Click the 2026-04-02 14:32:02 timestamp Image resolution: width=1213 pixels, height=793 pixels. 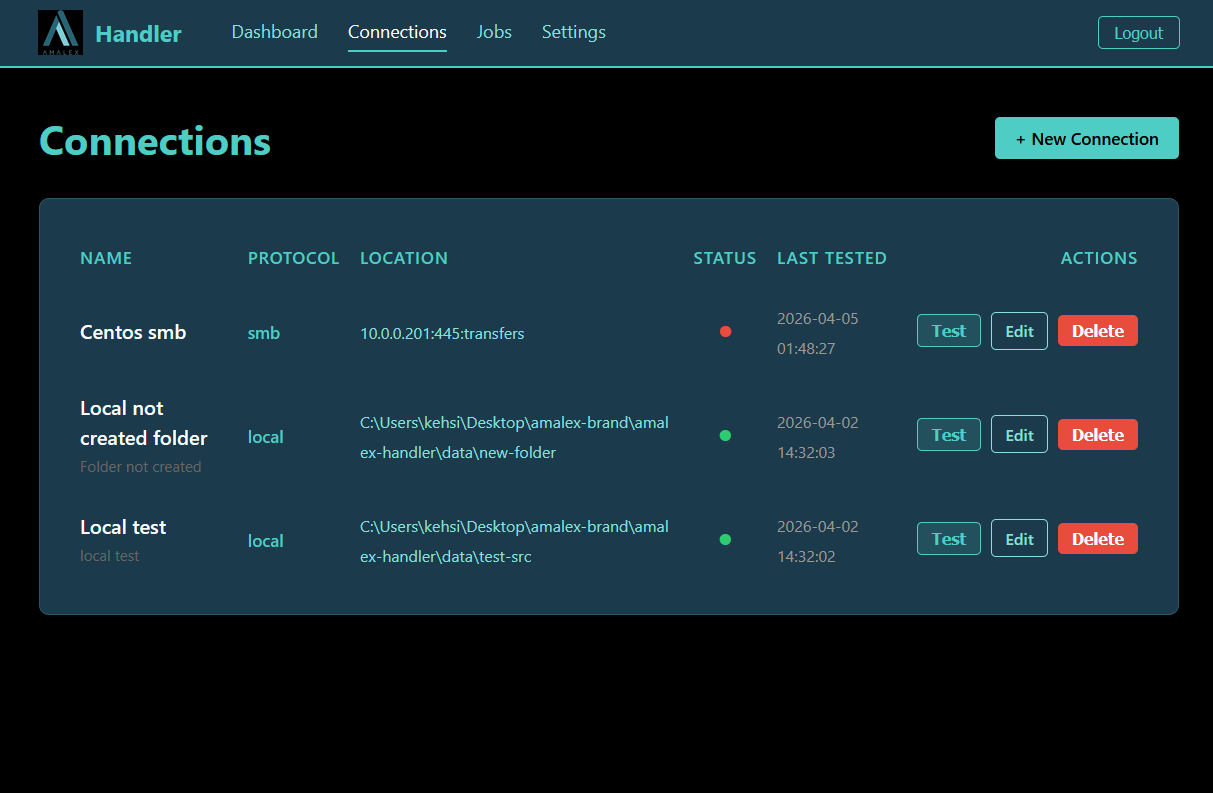(x=818, y=541)
